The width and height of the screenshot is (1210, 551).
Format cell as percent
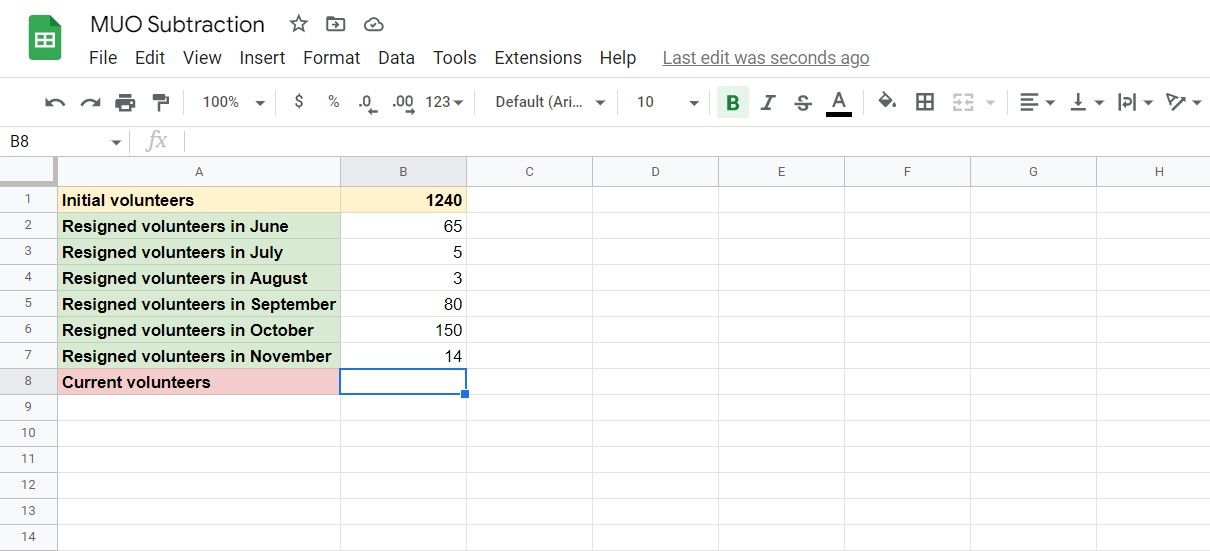click(333, 102)
